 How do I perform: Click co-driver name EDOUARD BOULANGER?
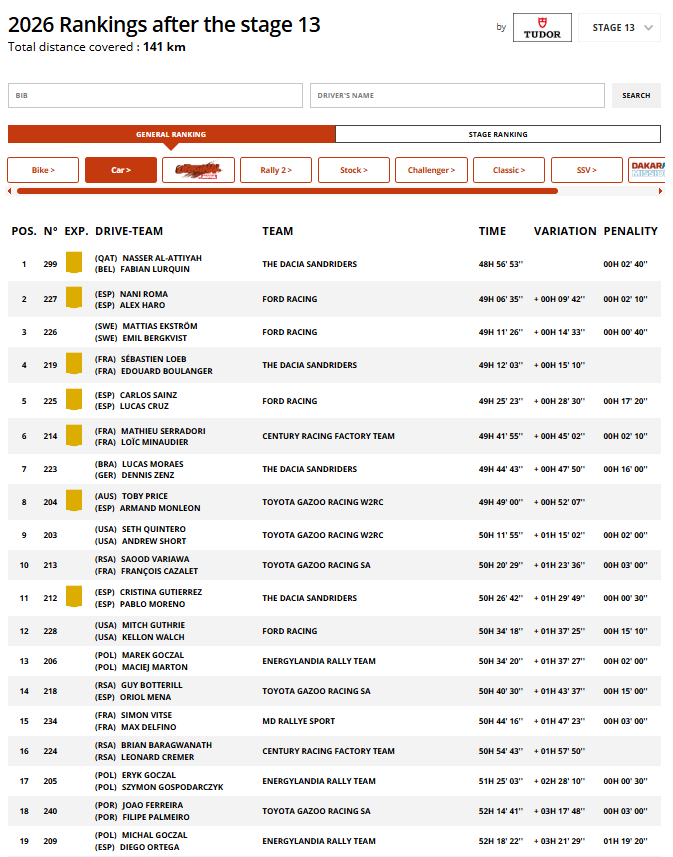(167, 371)
